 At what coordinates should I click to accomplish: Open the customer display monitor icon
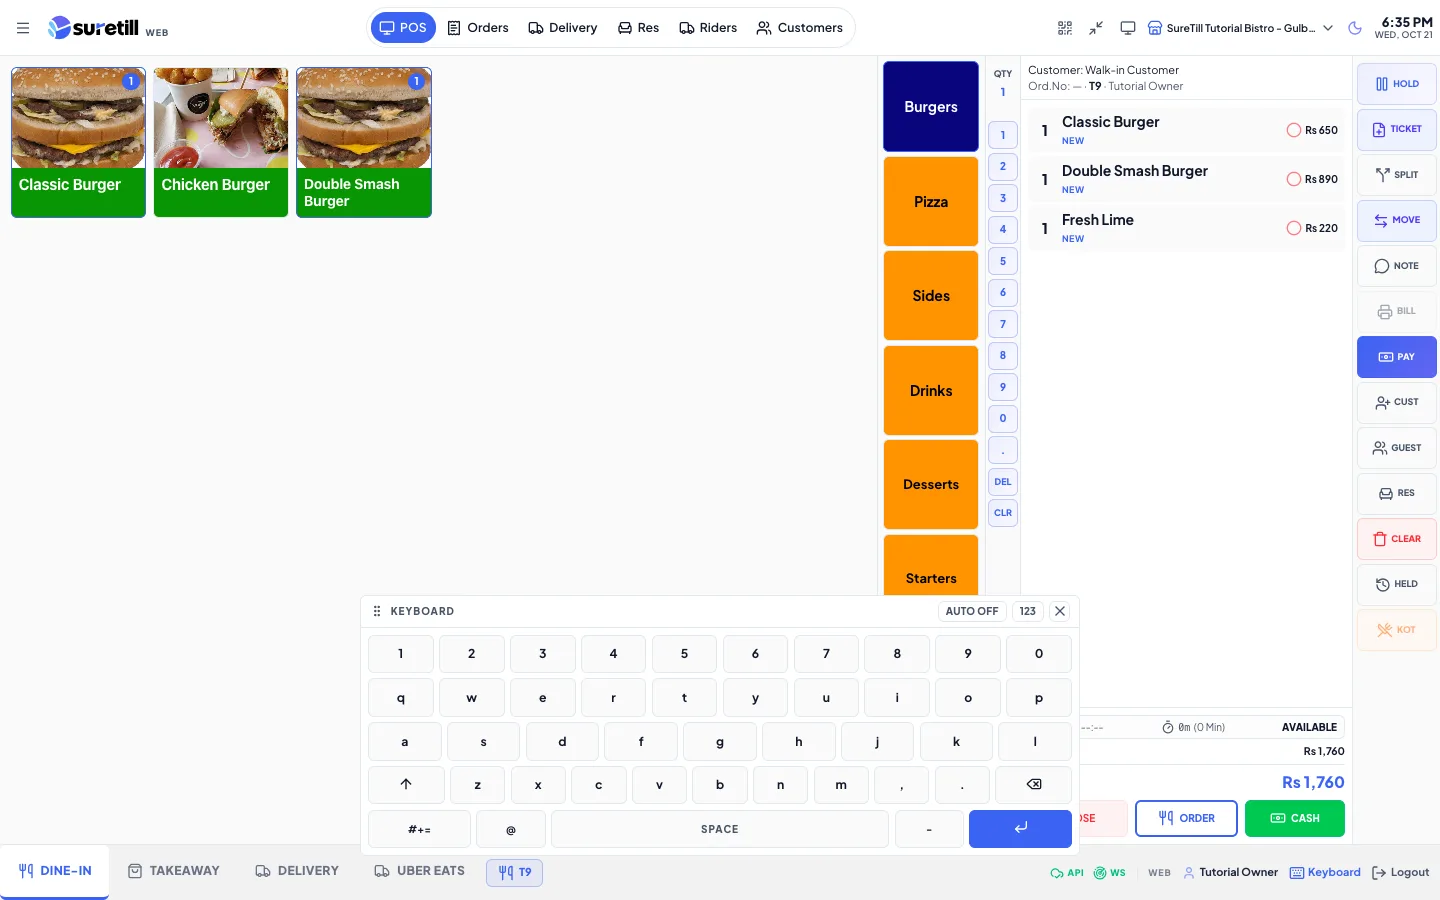click(1128, 28)
